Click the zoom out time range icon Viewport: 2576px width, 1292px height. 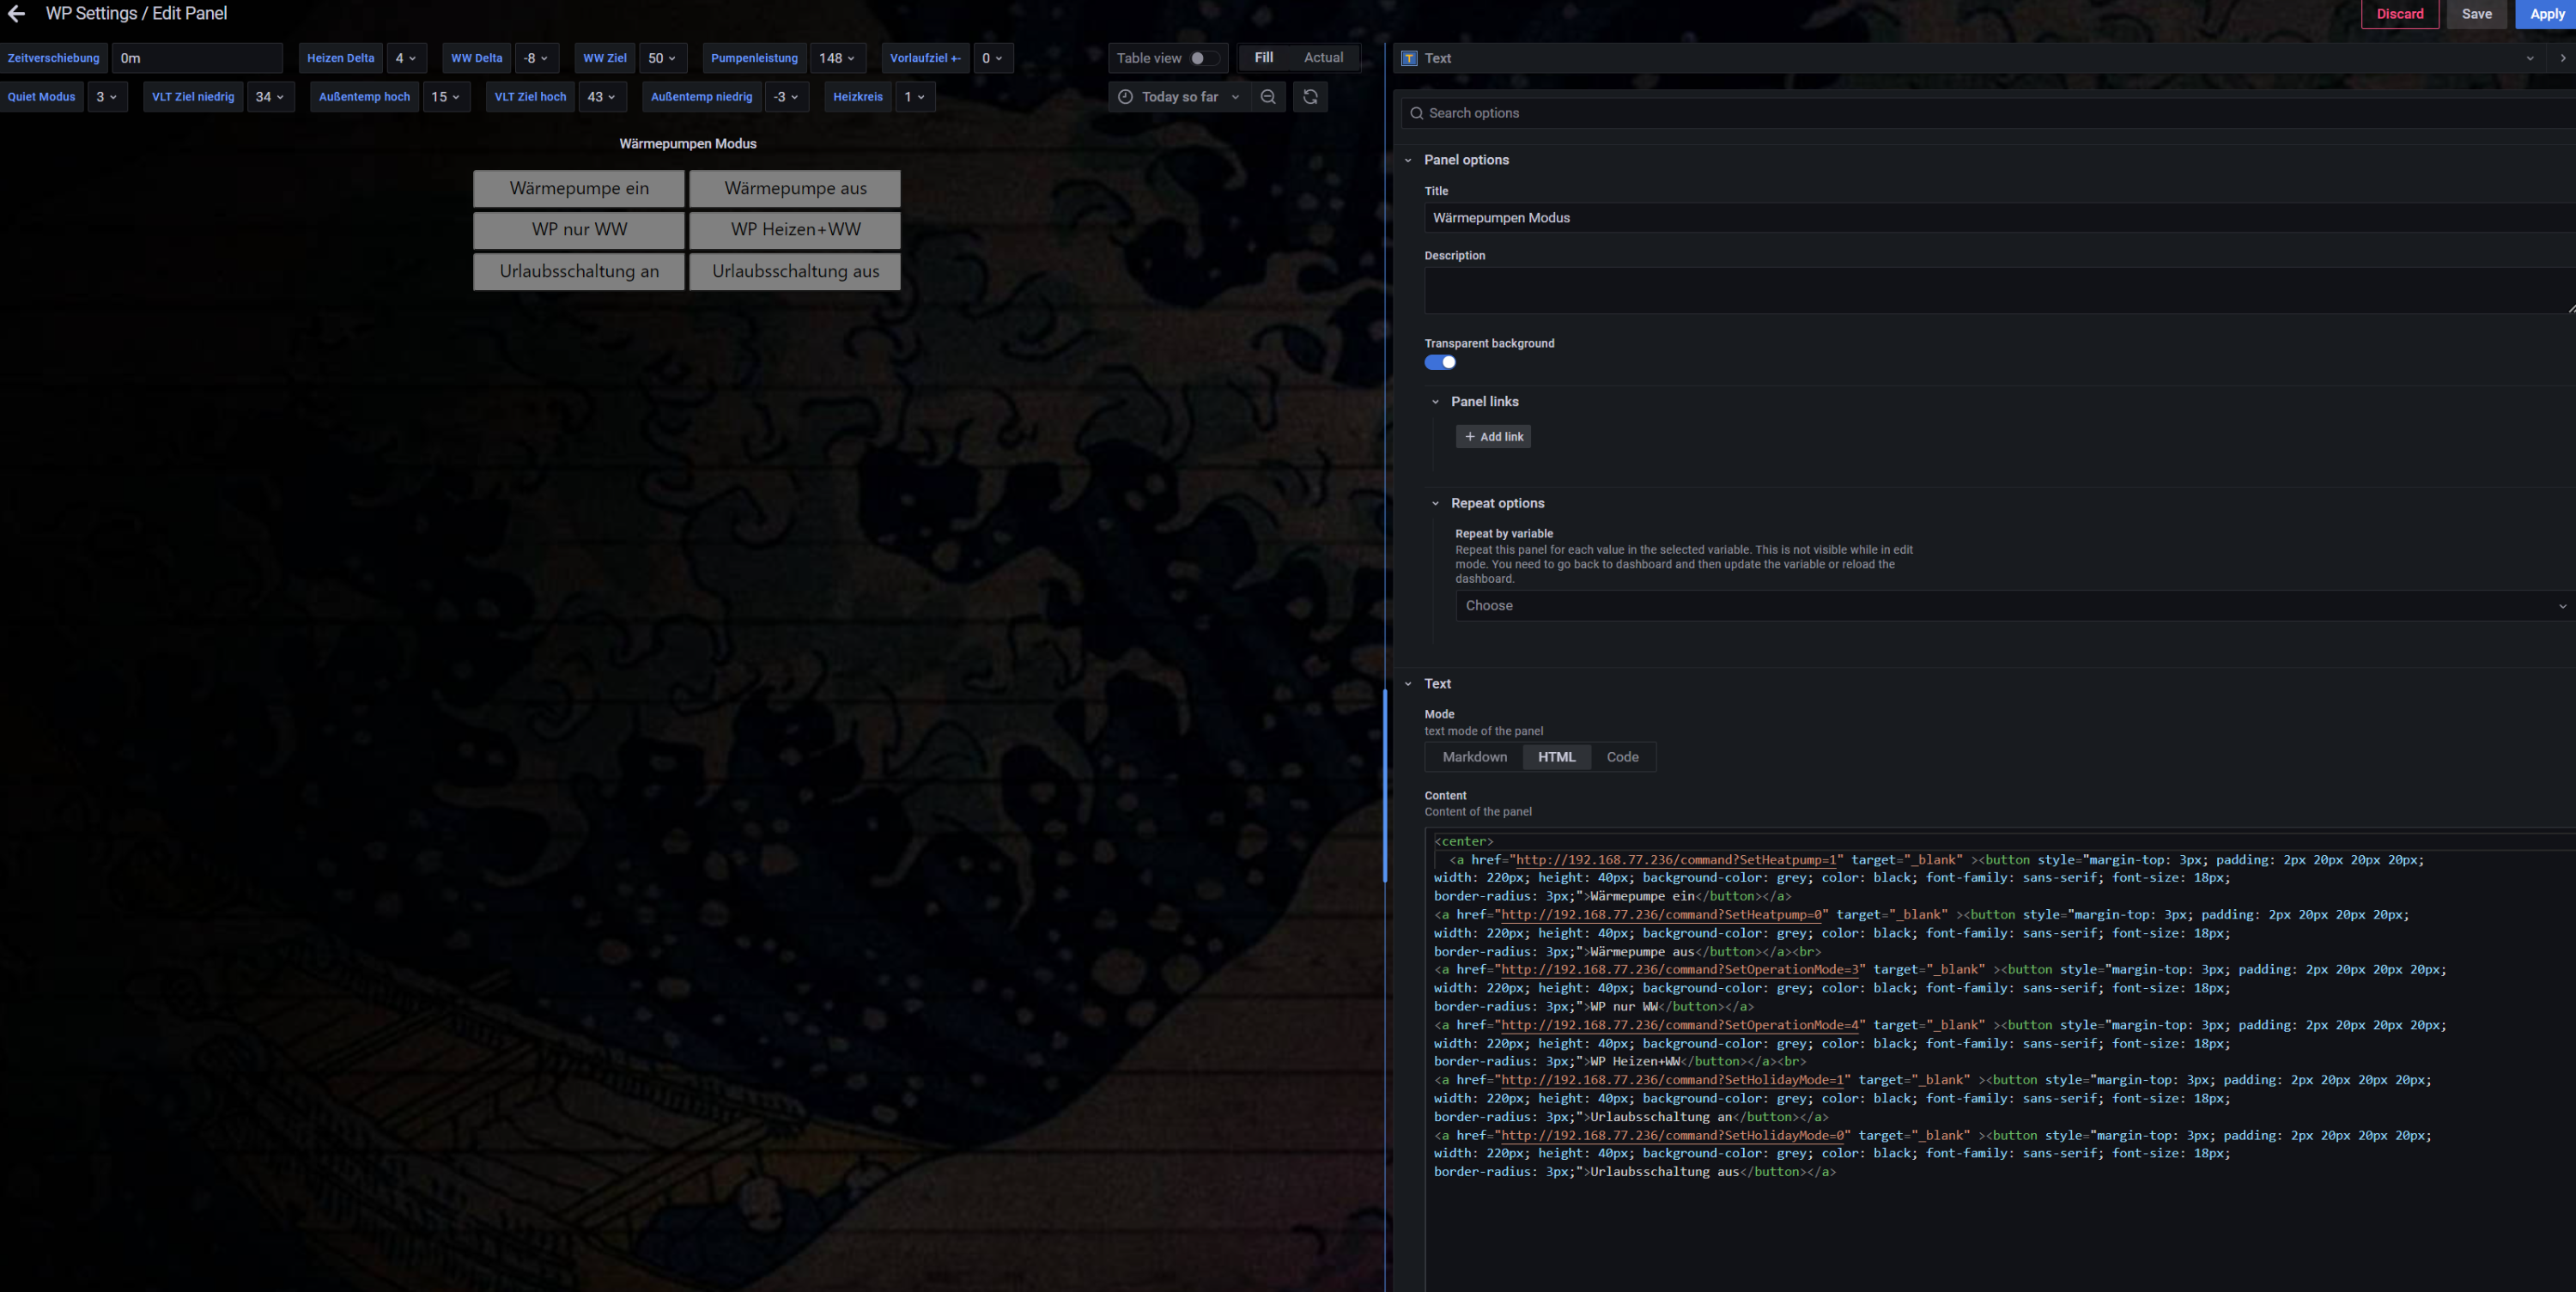tap(1268, 97)
